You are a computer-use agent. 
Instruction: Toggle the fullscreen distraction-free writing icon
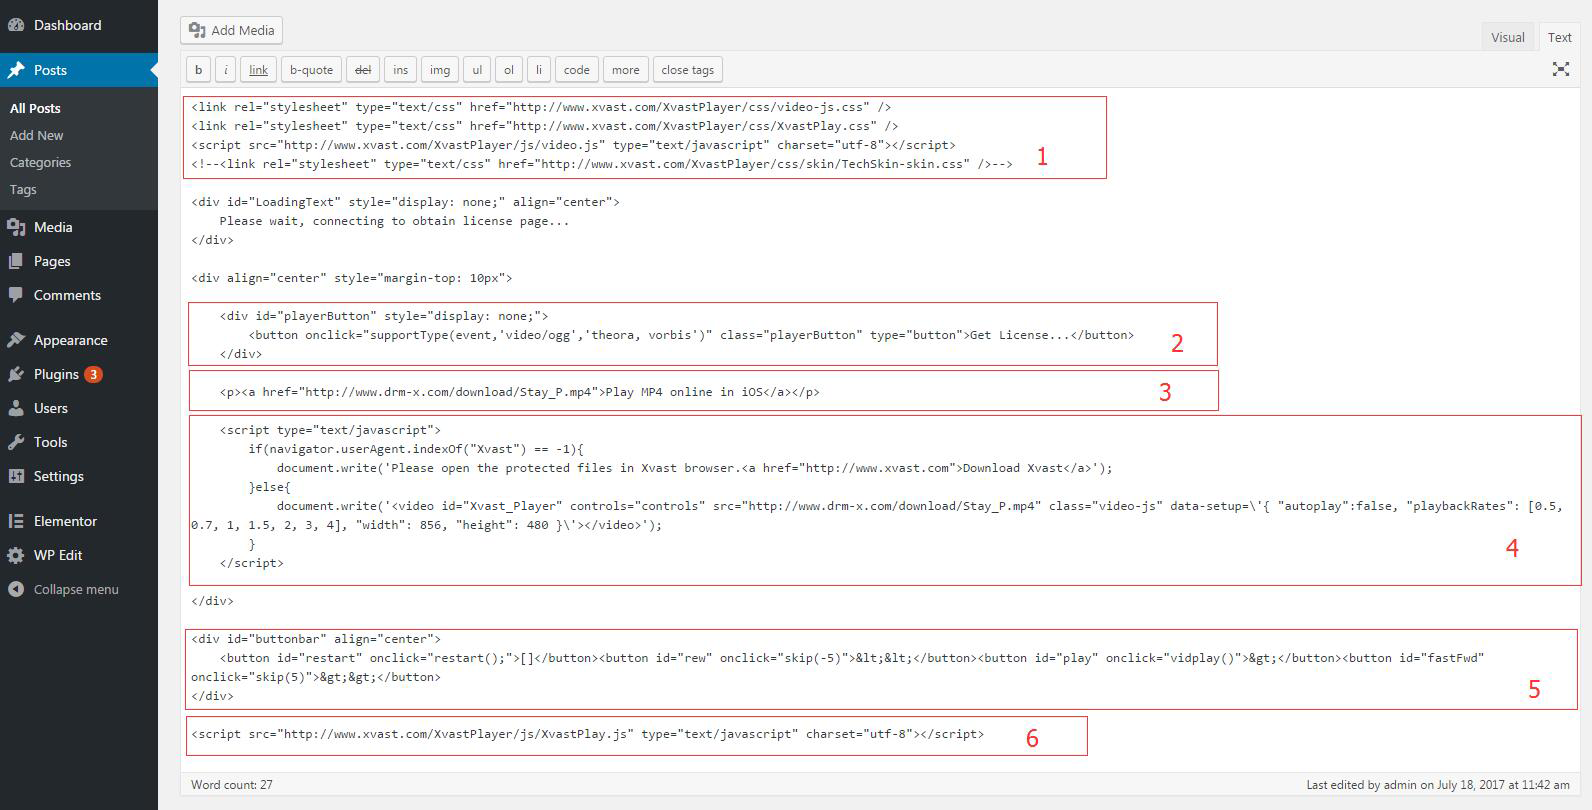click(x=1560, y=69)
